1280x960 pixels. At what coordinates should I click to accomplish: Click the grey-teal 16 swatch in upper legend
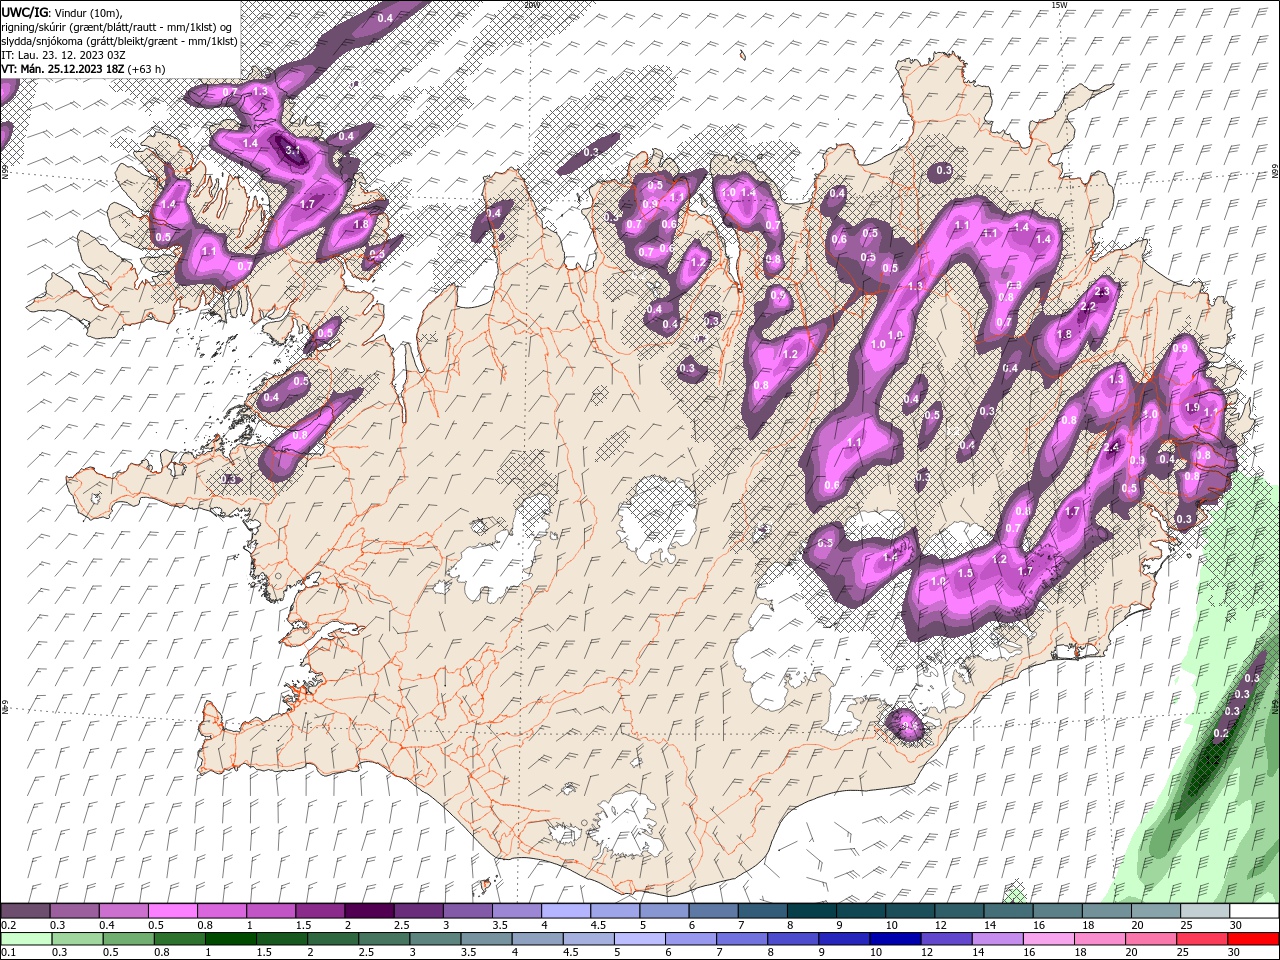1058,911
